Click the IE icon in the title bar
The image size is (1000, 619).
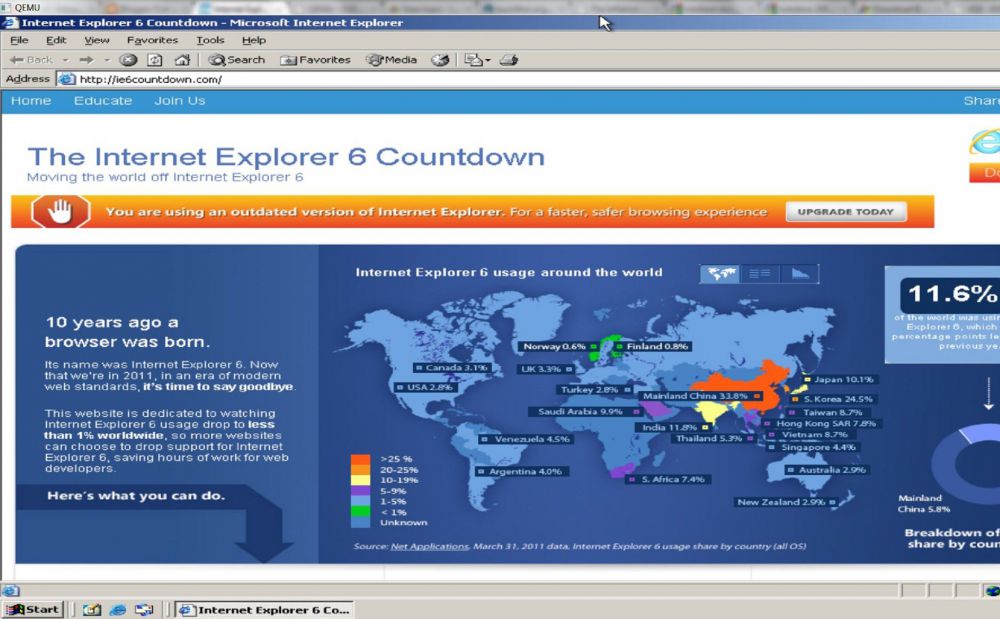tap(10, 23)
